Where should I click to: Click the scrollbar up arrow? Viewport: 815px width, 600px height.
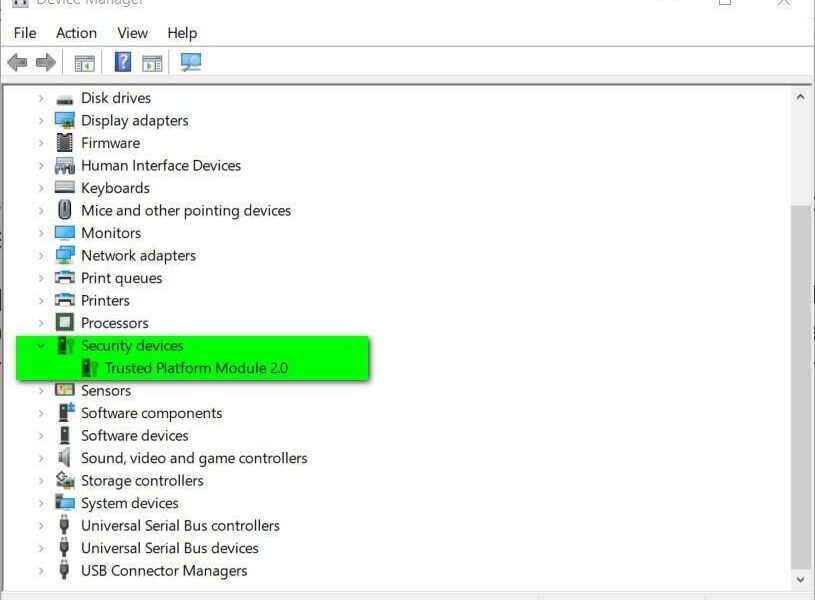[x=801, y=97]
